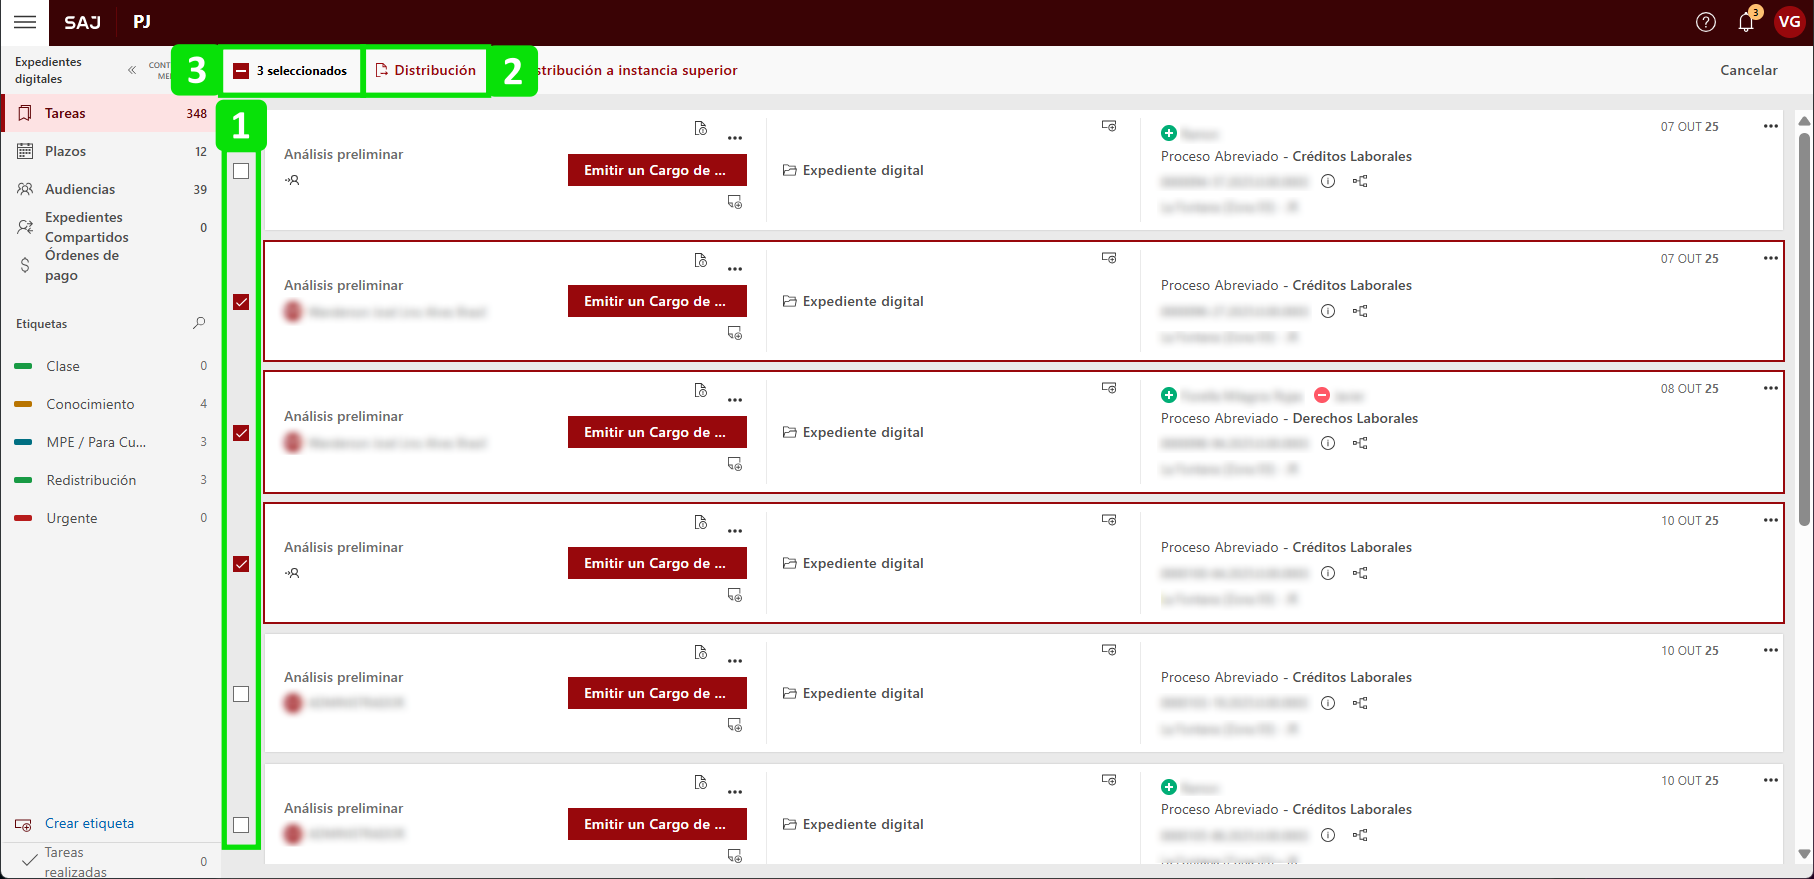Check the topmost unchecked 07 OUT 25 task
The width and height of the screenshot is (1814, 879).
pos(241,171)
